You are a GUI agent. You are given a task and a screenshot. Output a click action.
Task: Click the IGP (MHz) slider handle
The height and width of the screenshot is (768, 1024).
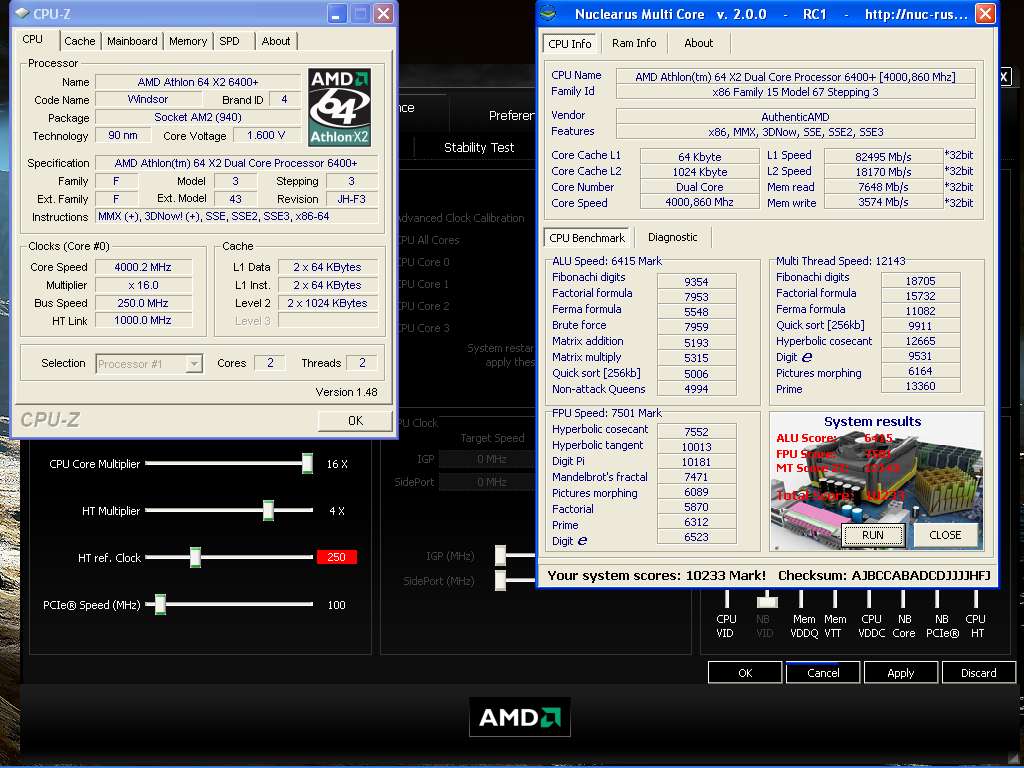pyautogui.click(x=500, y=556)
